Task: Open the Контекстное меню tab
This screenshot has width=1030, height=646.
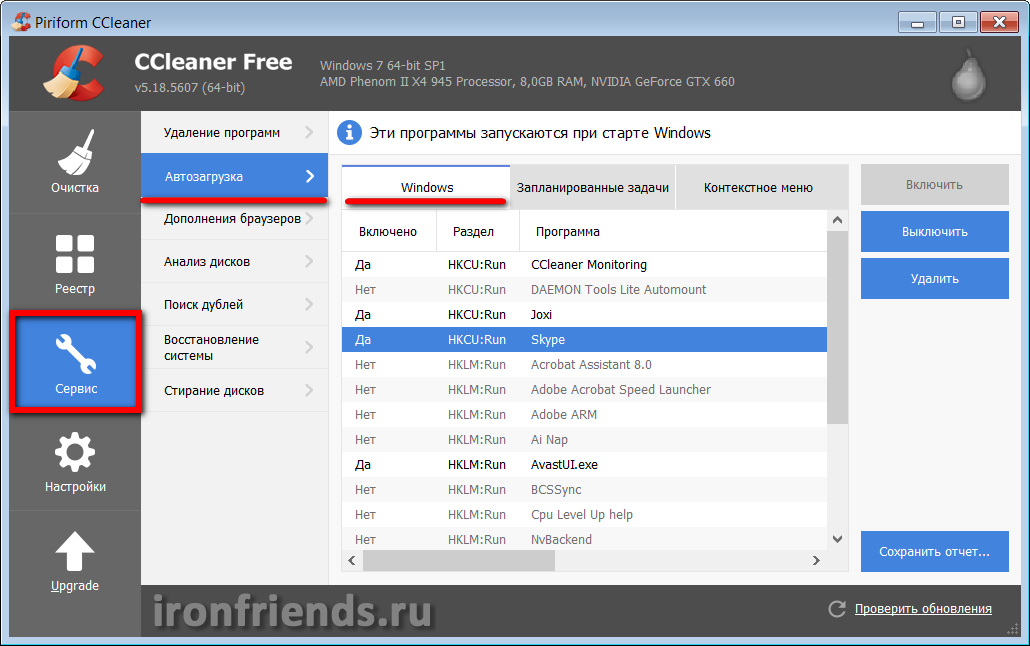Action: (758, 187)
